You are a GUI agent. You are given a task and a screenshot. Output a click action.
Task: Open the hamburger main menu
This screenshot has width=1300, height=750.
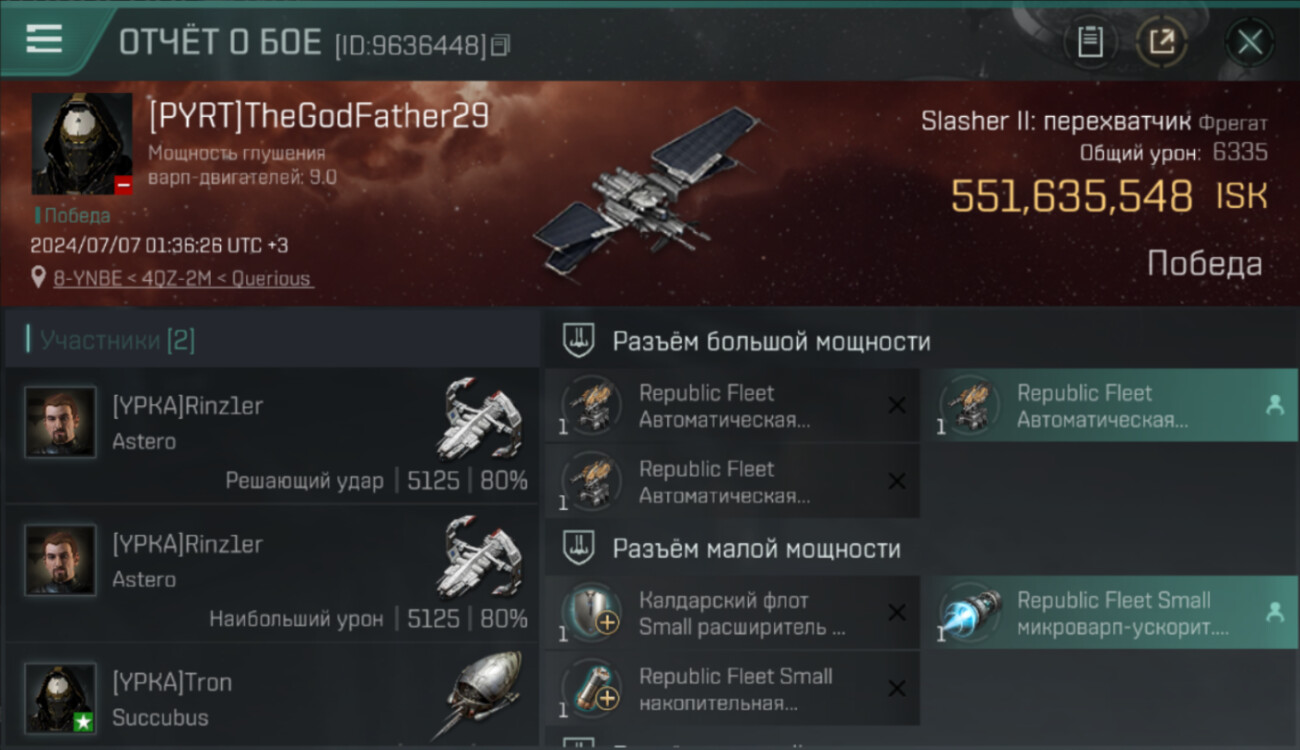tap(44, 39)
